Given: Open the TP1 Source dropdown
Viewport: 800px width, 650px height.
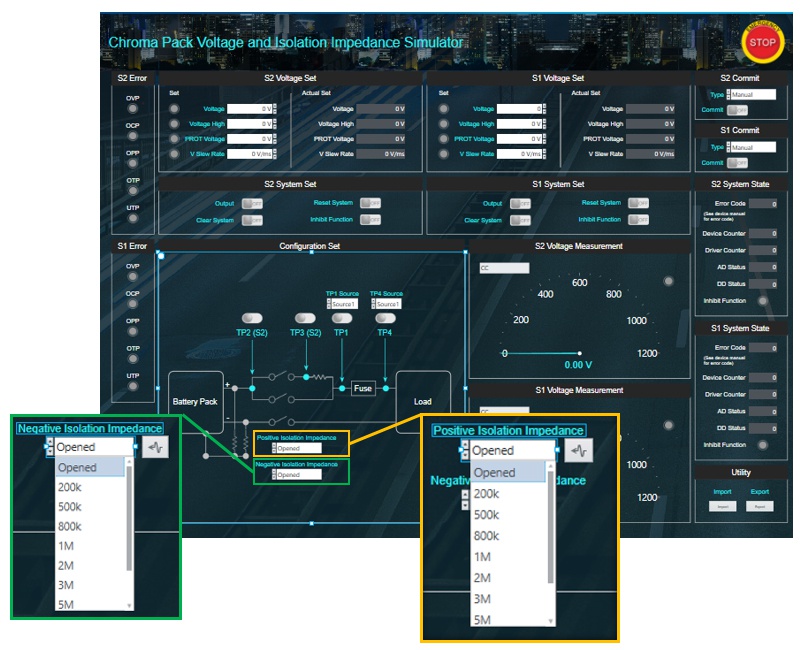Looking at the screenshot, I should click(342, 304).
